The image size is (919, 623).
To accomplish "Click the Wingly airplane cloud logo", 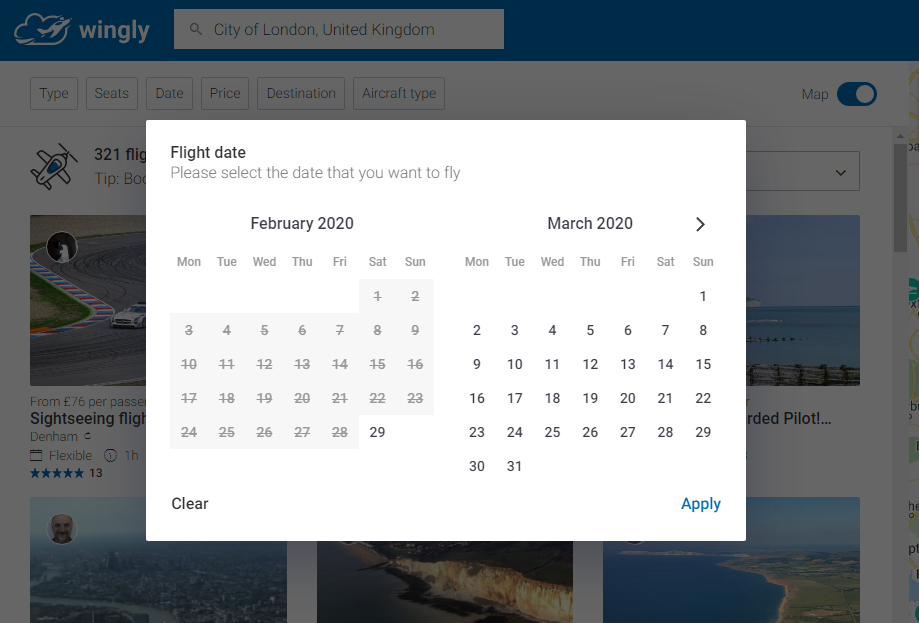I will coord(42,30).
